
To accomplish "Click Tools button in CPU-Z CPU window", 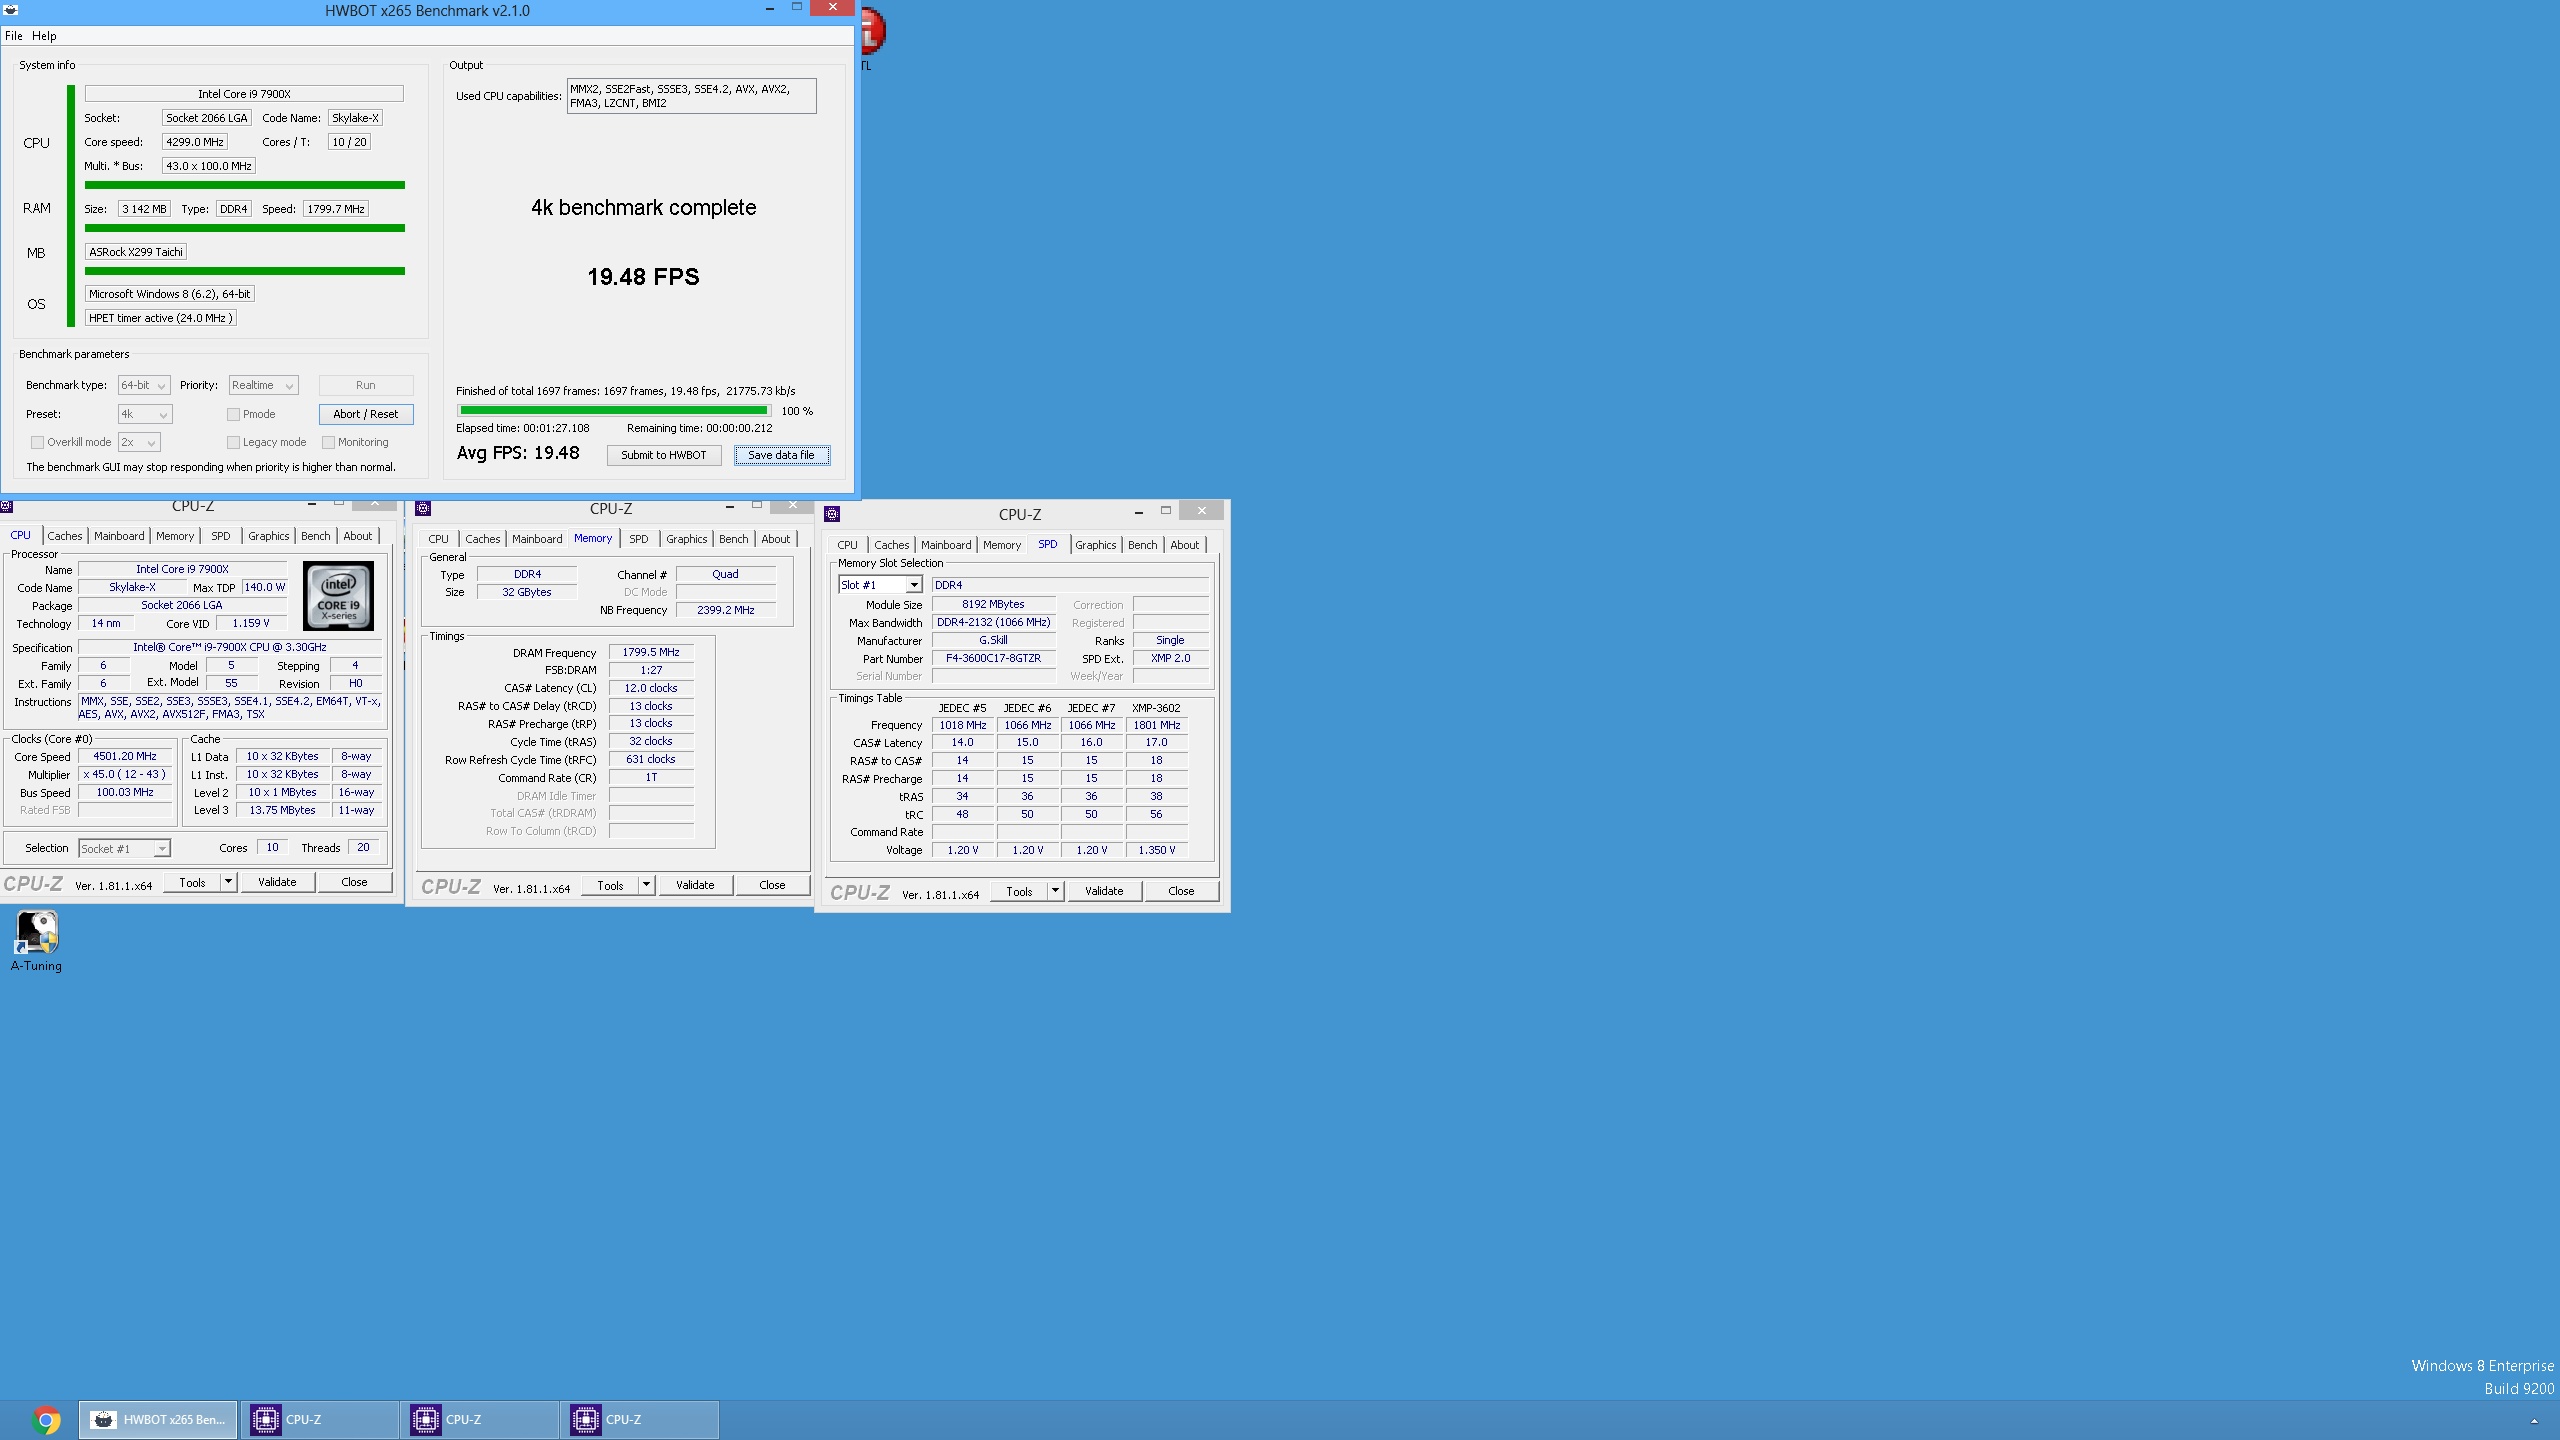I will (192, 882).
